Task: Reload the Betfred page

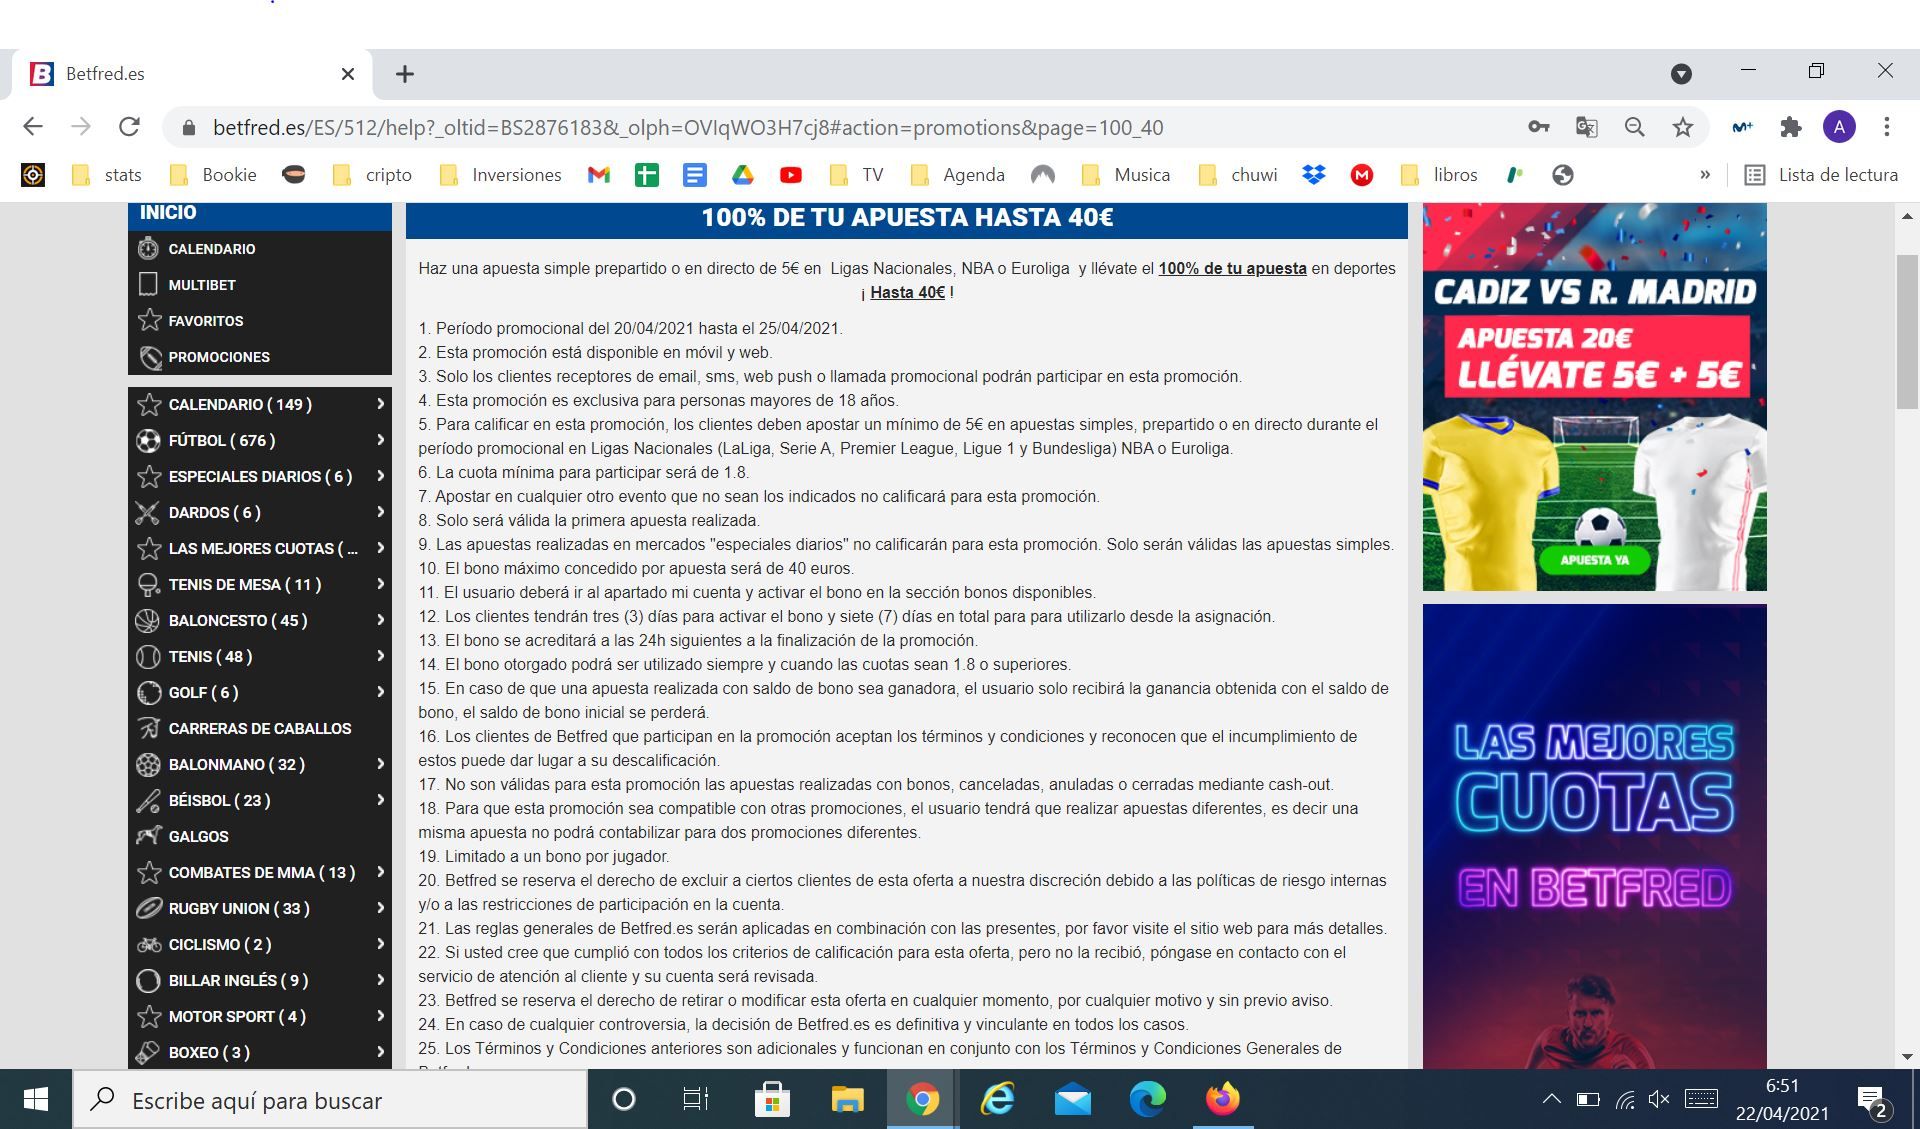Action: pyautogui.click(x=129, y=127)
